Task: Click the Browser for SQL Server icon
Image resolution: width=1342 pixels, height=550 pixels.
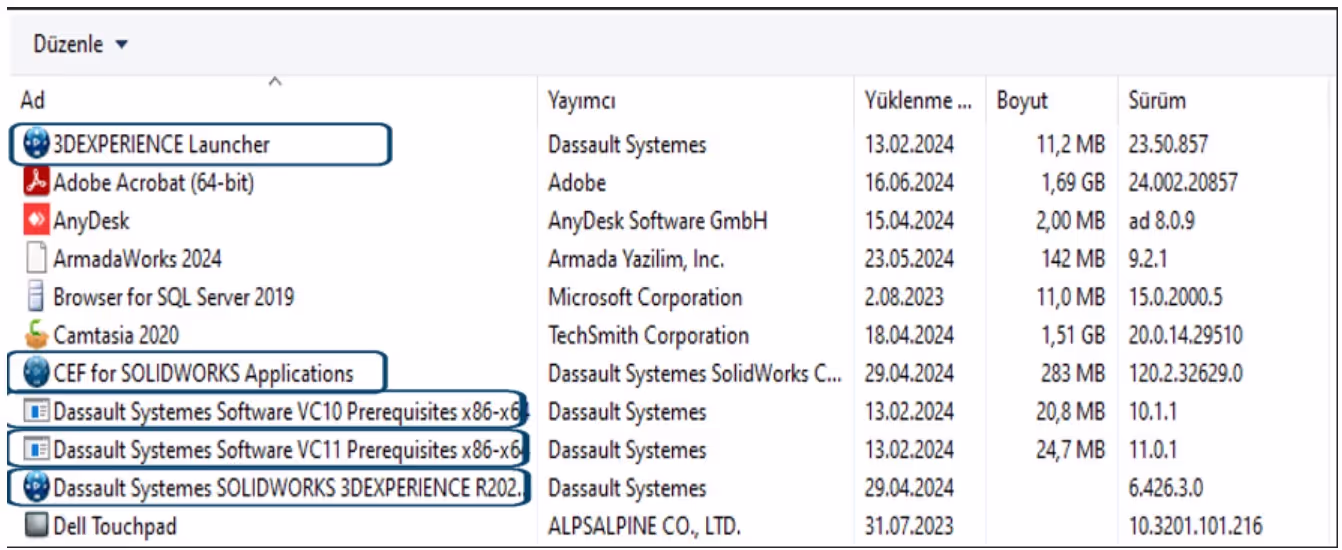Action: 36,296
